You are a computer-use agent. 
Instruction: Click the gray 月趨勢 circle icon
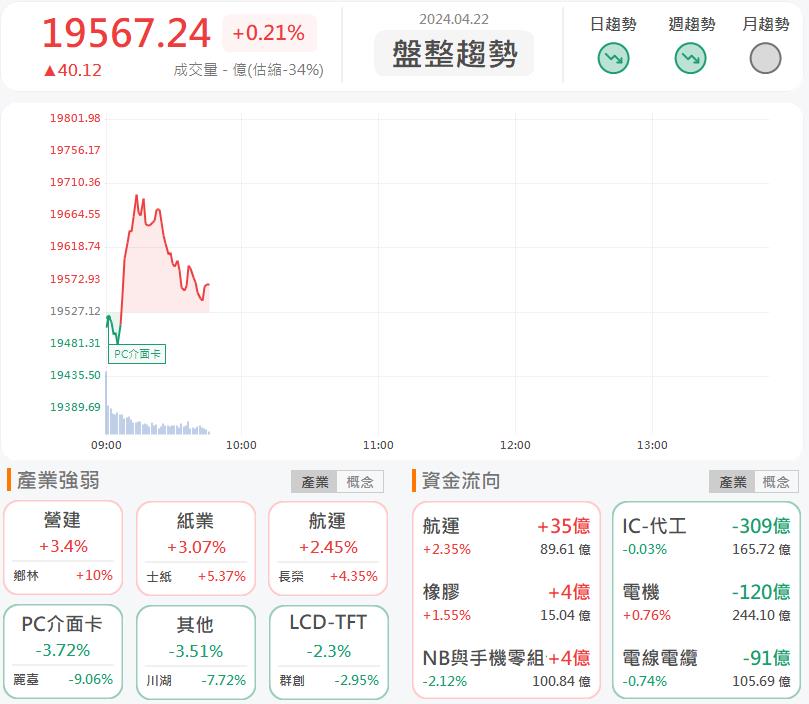[x=765, y=58]
